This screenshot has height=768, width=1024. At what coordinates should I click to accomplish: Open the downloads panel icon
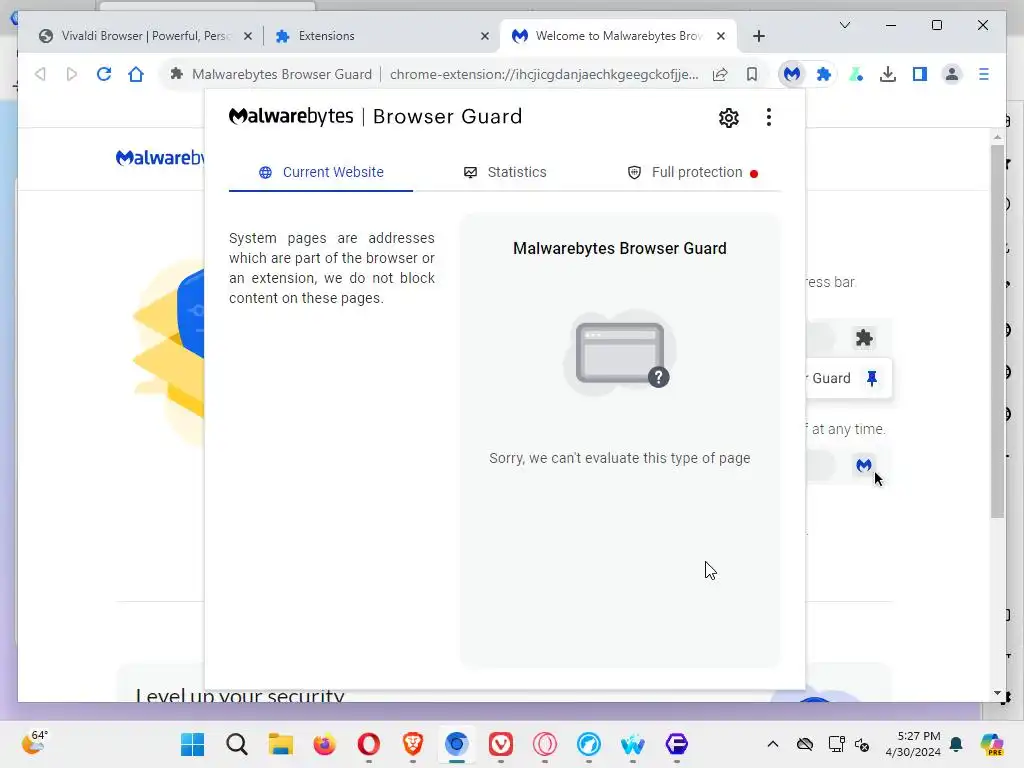(888, 74)
